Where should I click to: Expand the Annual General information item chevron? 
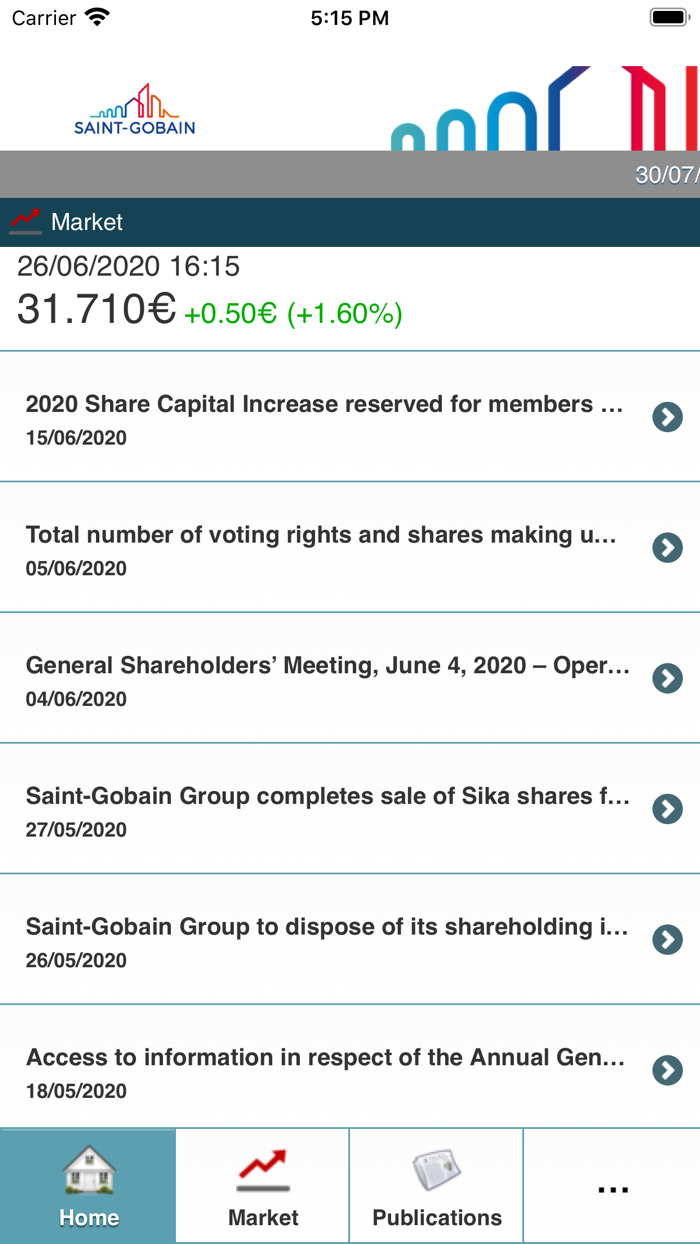pyautogui.click(x=667, y=1070)
